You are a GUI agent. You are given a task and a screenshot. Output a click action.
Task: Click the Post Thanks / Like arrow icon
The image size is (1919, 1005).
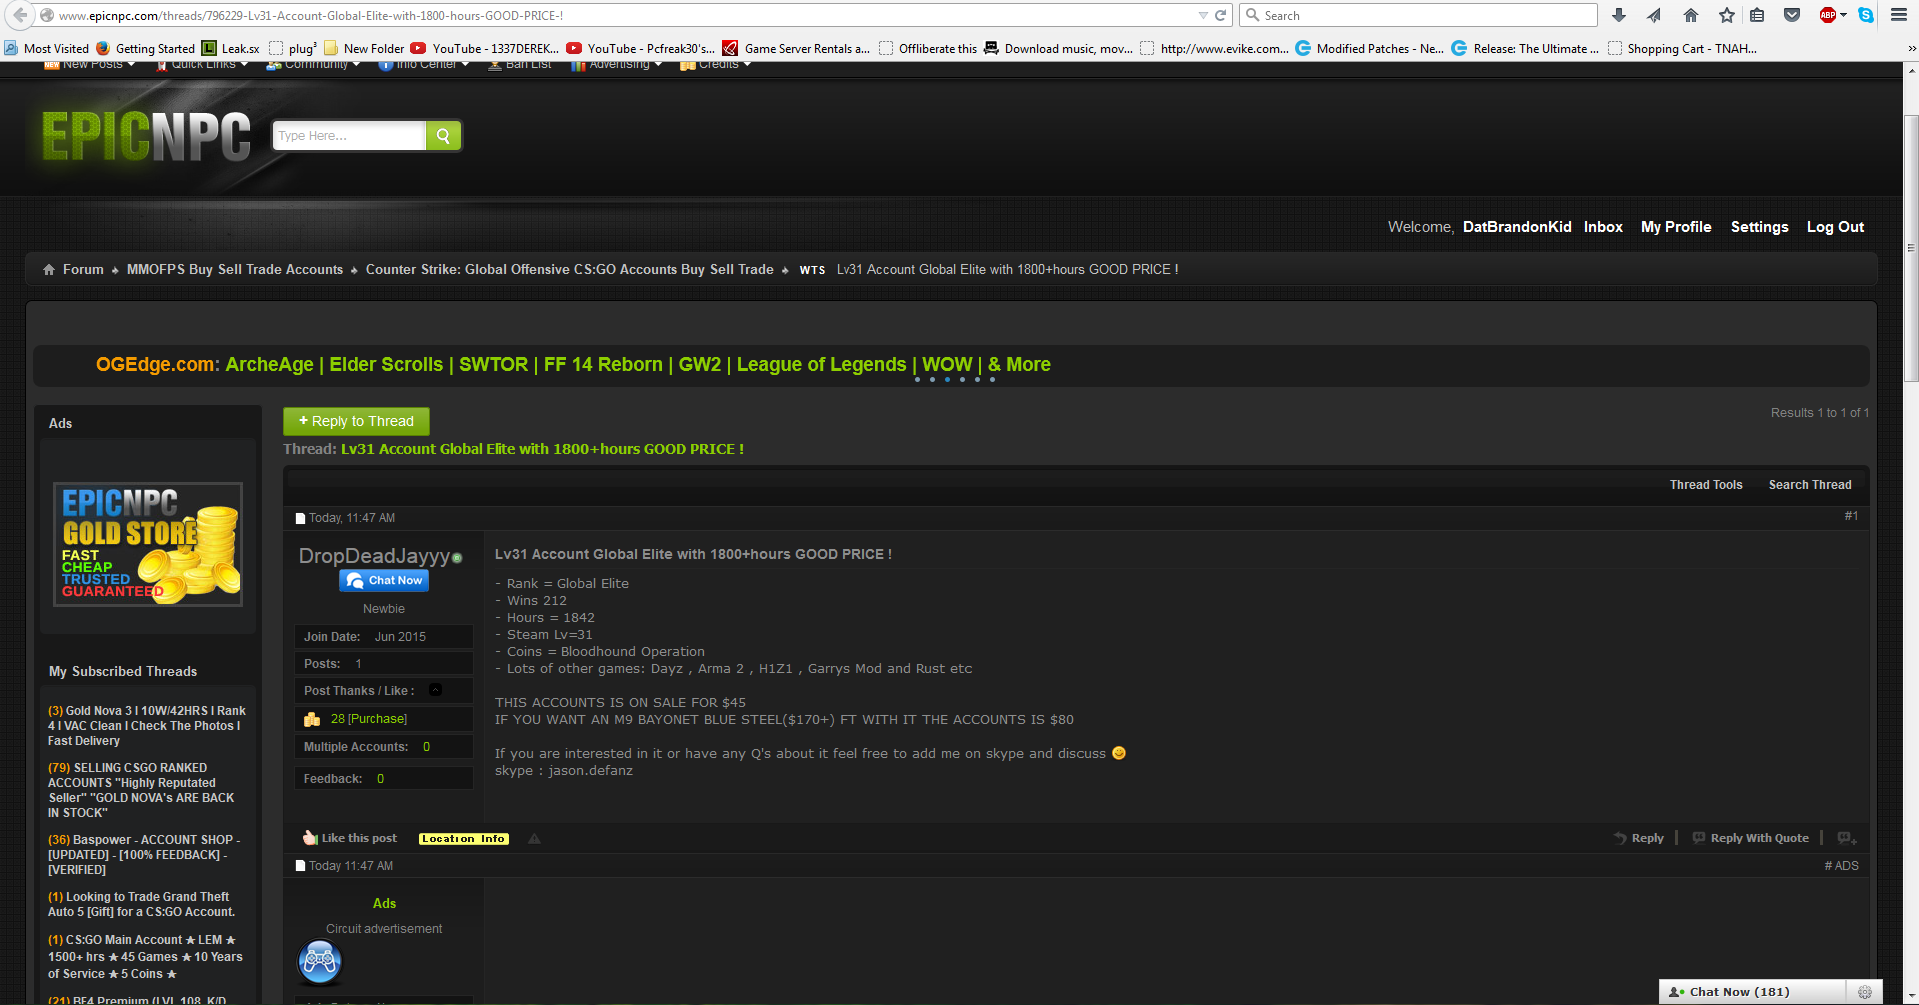(x=435, y=690)
